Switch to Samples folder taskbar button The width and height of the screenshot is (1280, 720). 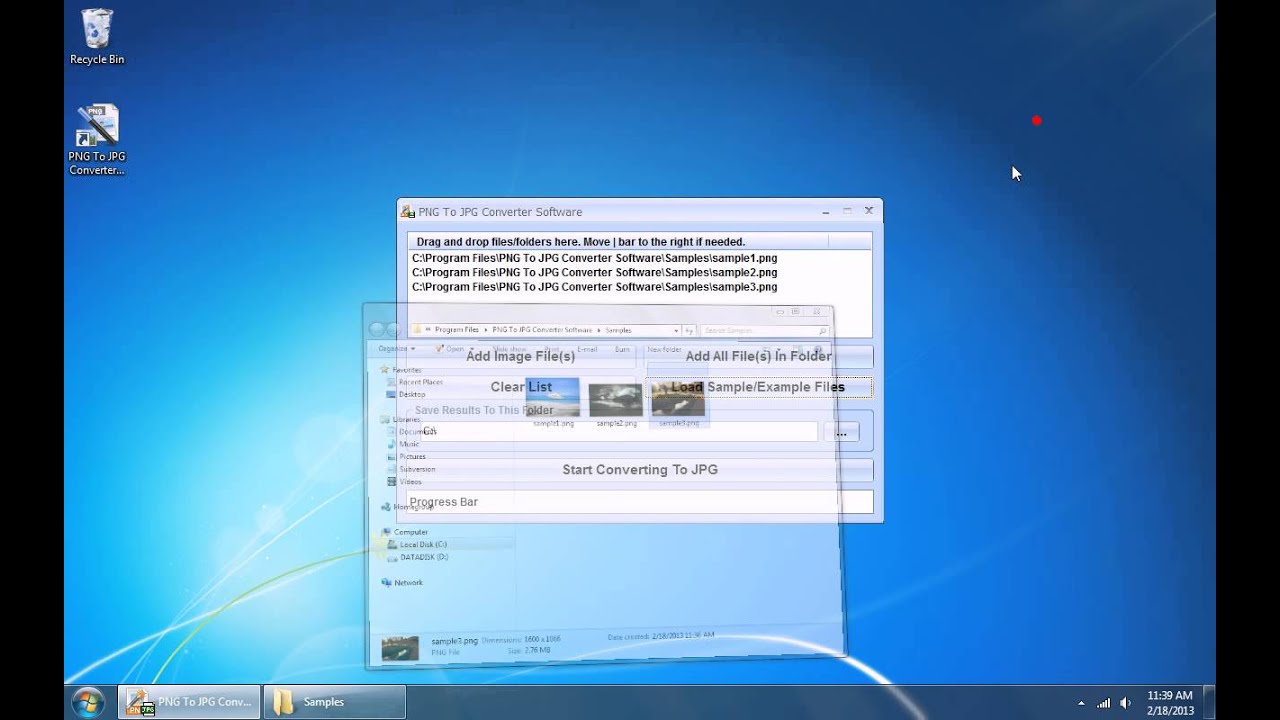click(x=335, y=702)
